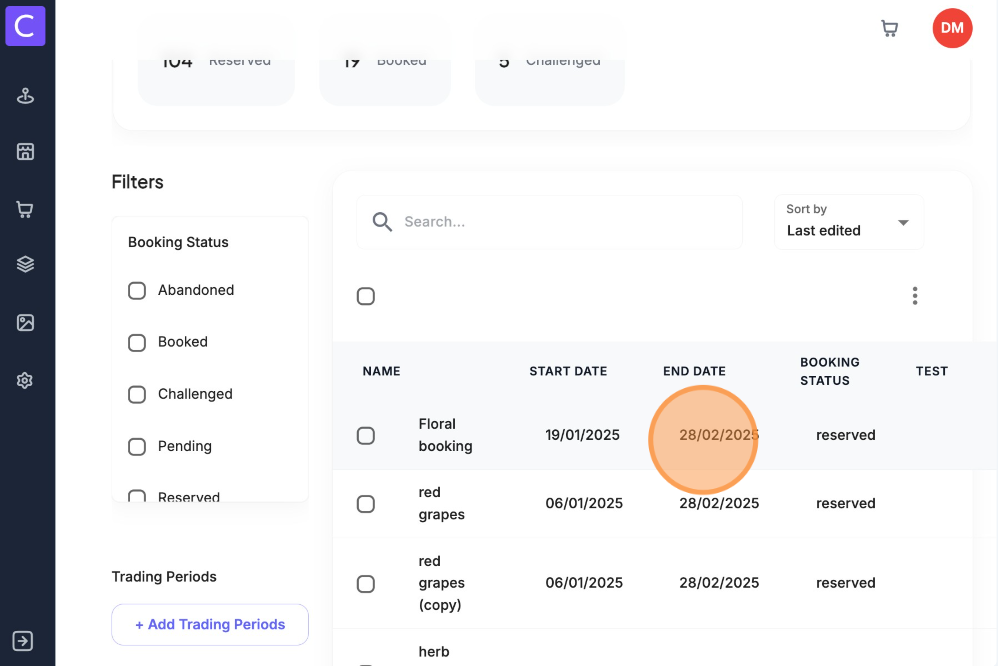Check the Challenged filter checkbox
The height and width of the screenshot is (666, 998).
tap(137, 395)
